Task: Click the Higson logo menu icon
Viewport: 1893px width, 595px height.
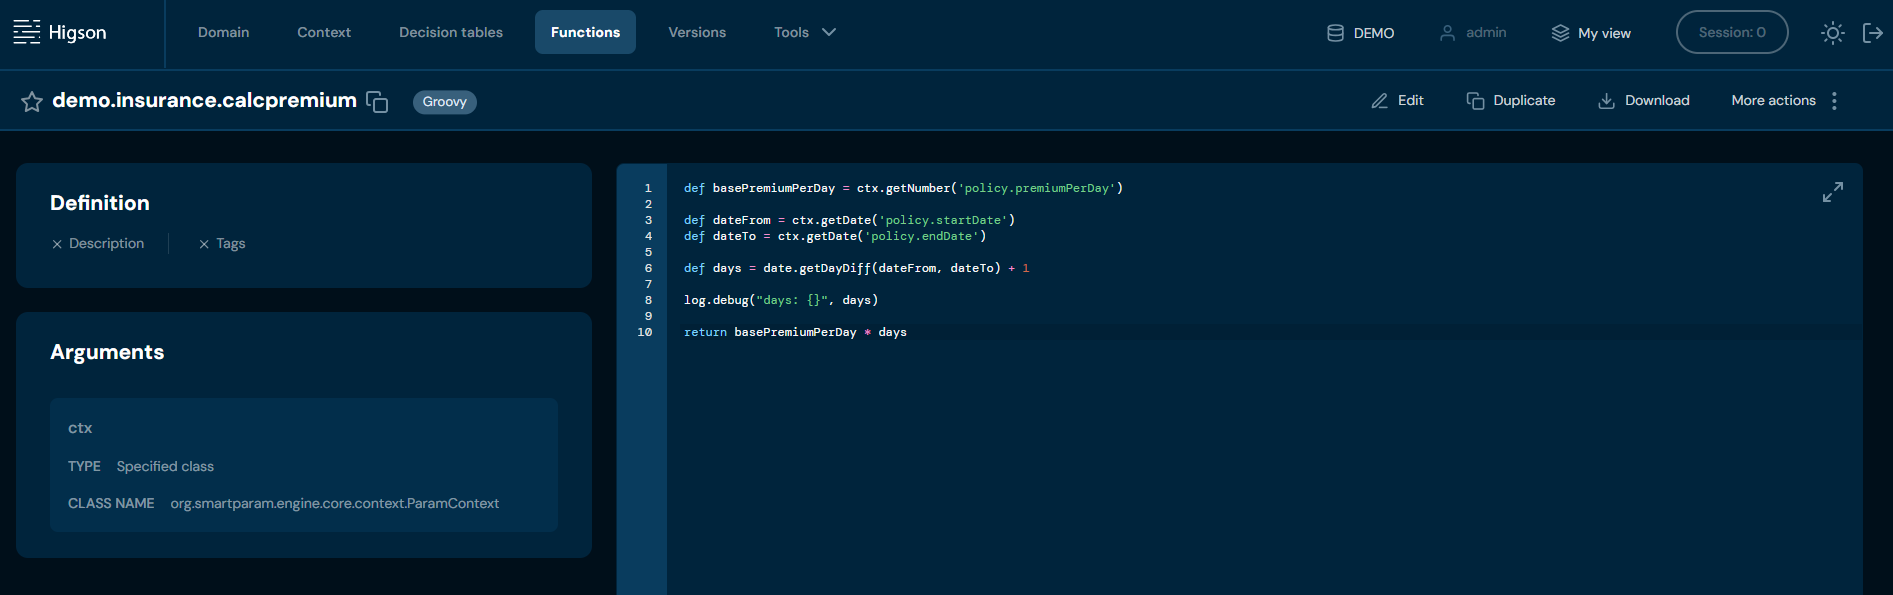Action: (x=27, y=32)
